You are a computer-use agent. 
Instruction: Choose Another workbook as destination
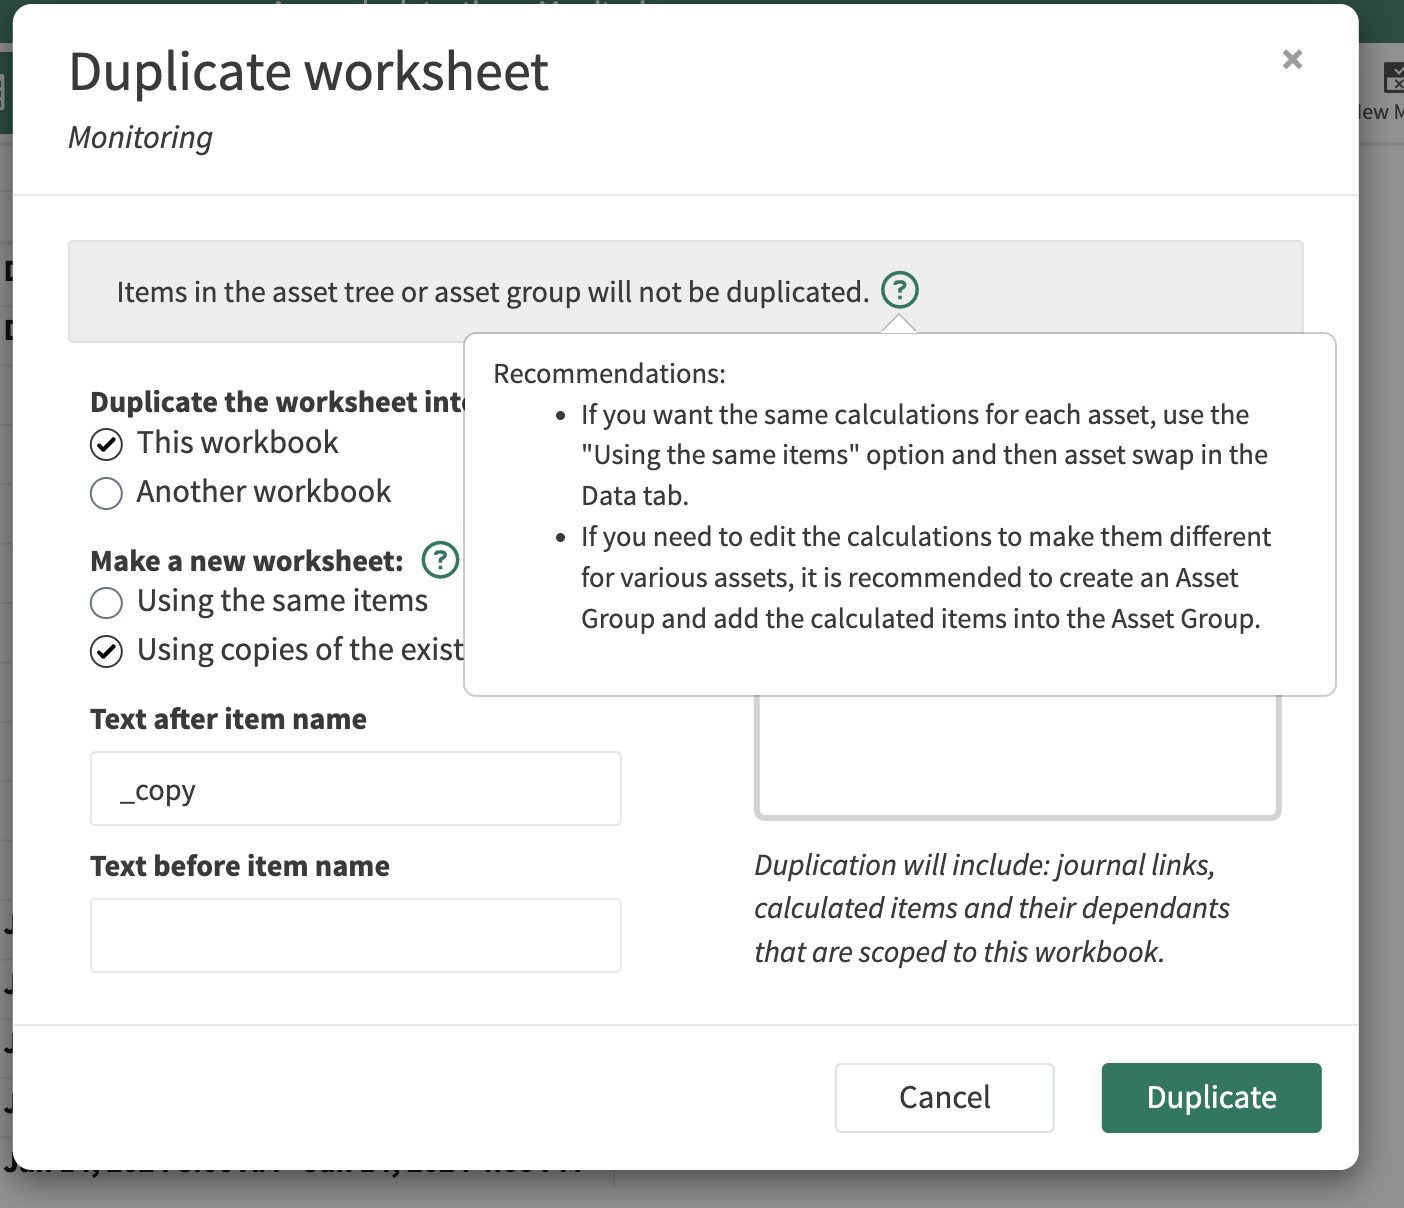coord(107,493)
